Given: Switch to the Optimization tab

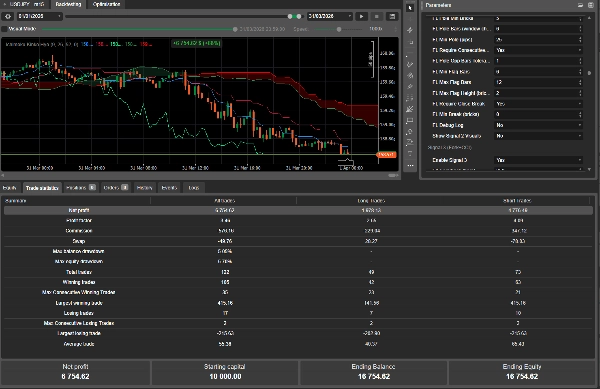Looking at the screenshot, I should tap(106, 4).
